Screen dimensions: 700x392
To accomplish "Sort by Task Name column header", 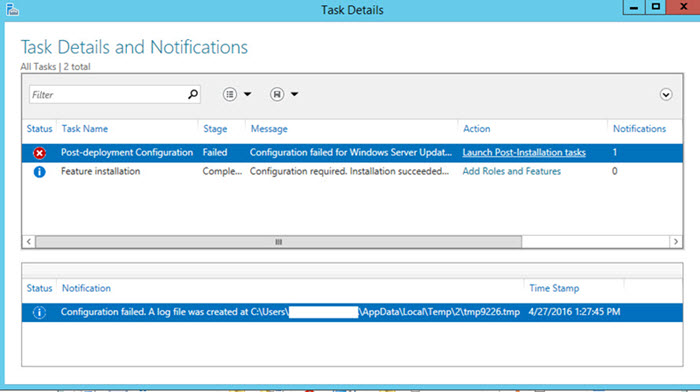I will [85, 129].
